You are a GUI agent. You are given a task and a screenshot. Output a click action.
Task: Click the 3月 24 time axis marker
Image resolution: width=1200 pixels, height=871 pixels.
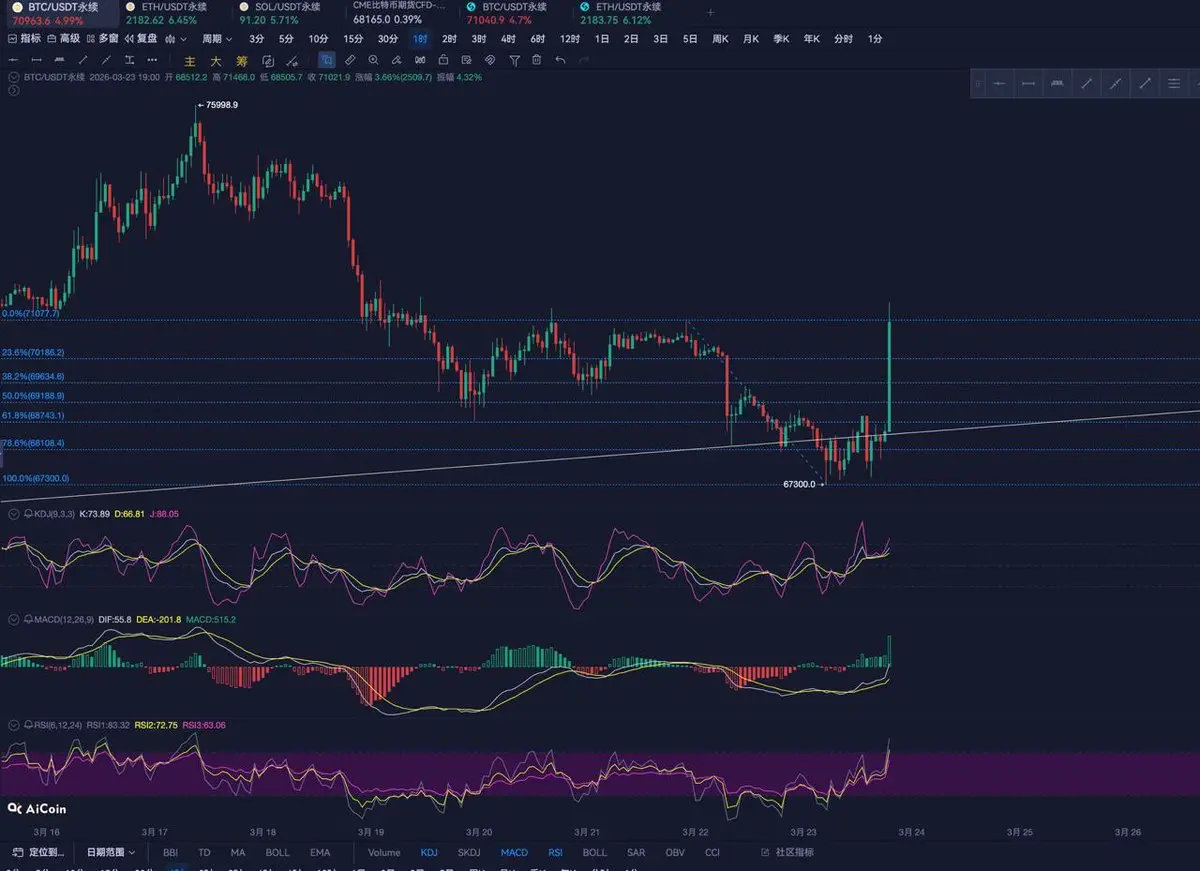point(911,832)
